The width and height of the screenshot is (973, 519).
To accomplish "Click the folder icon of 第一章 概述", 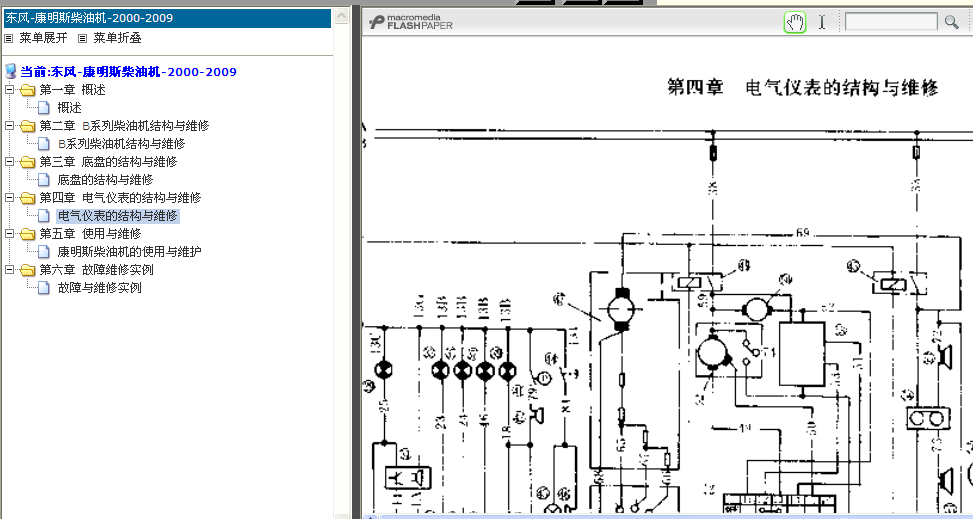I will (x=27, y=91).
